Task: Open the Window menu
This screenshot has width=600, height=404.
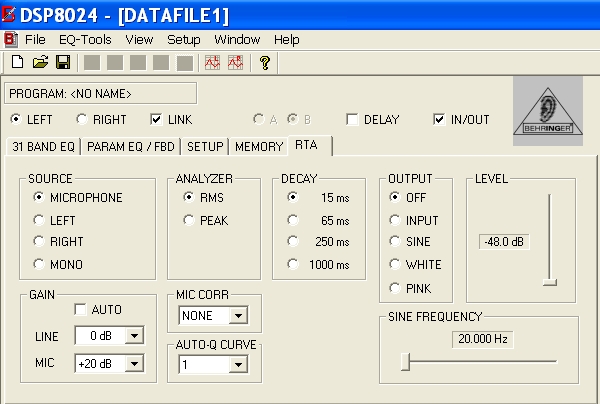Action: [x=237, y=39]
